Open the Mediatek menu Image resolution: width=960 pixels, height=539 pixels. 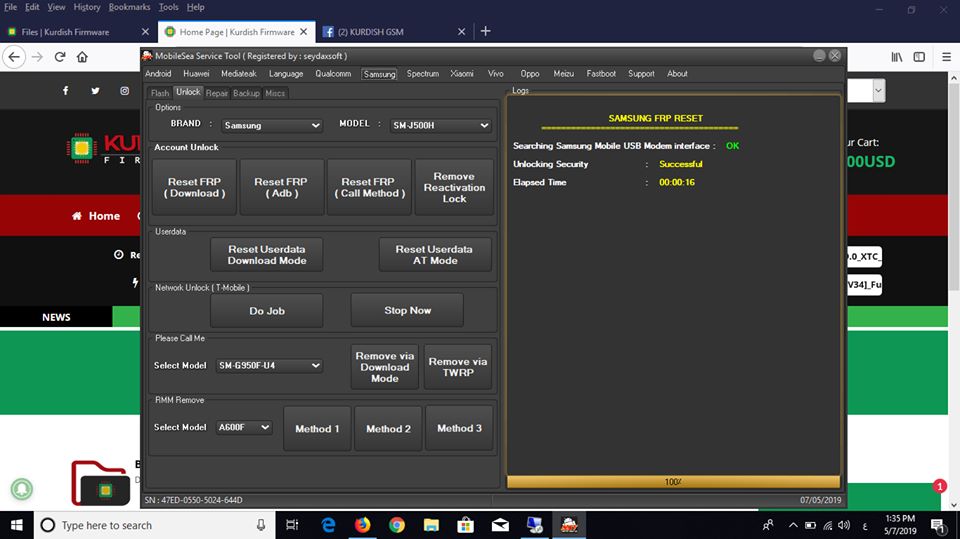[x=239, y=74]
